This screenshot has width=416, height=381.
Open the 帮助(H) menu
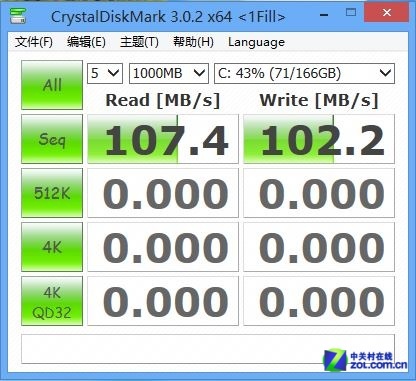click(193, 42)
